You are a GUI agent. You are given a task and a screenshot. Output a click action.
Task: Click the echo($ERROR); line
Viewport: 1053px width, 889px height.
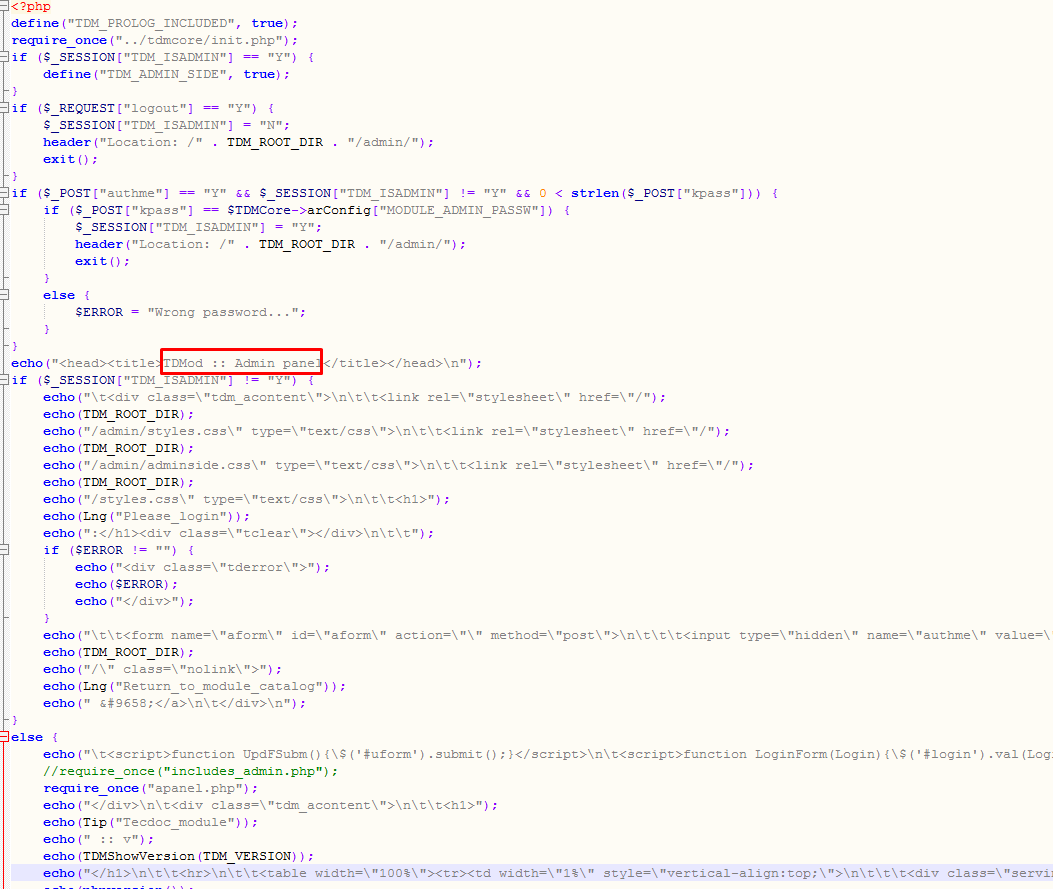click(x=126, y=584)
